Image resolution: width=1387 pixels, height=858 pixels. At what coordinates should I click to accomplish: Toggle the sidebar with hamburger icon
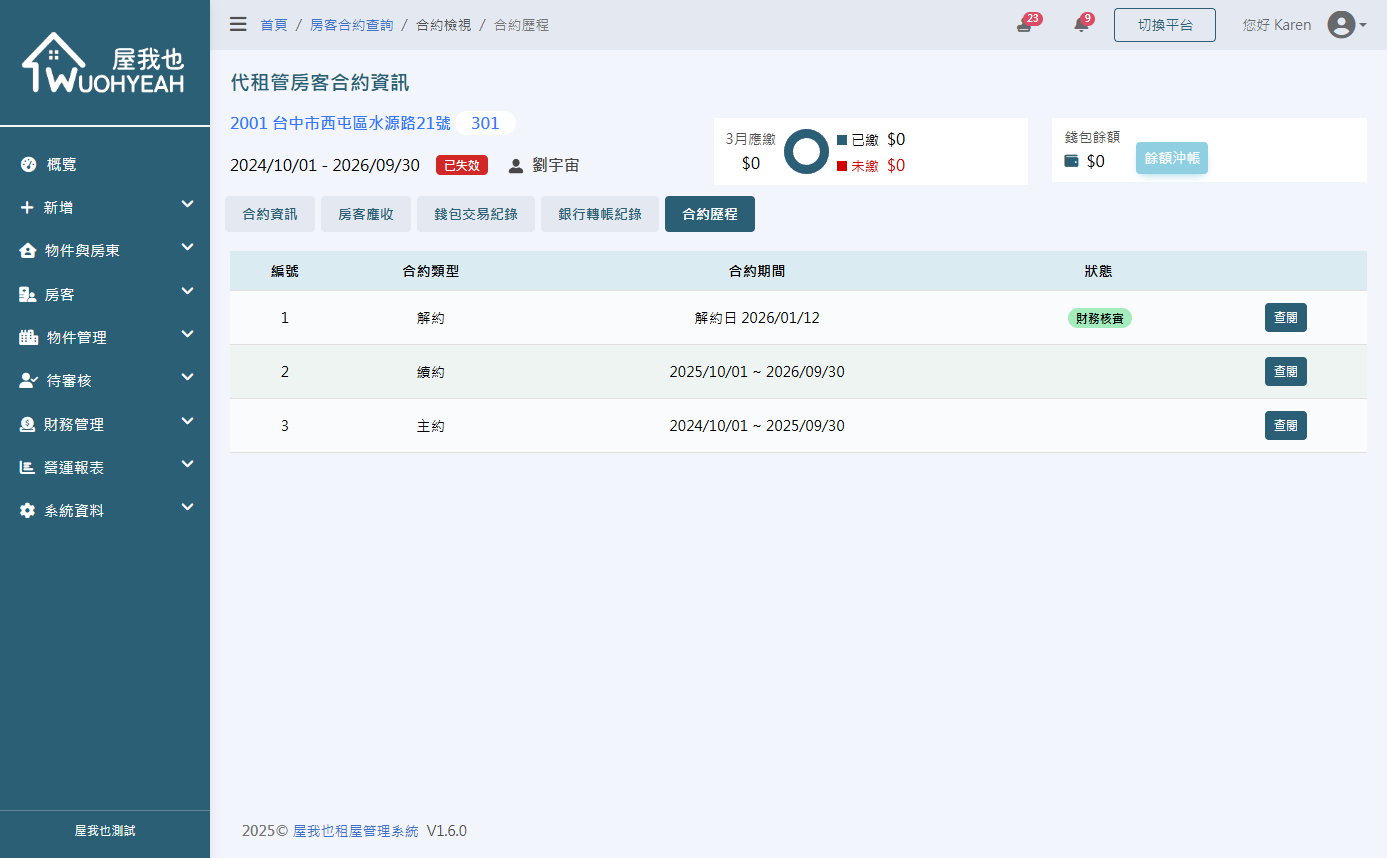point(238,24)
